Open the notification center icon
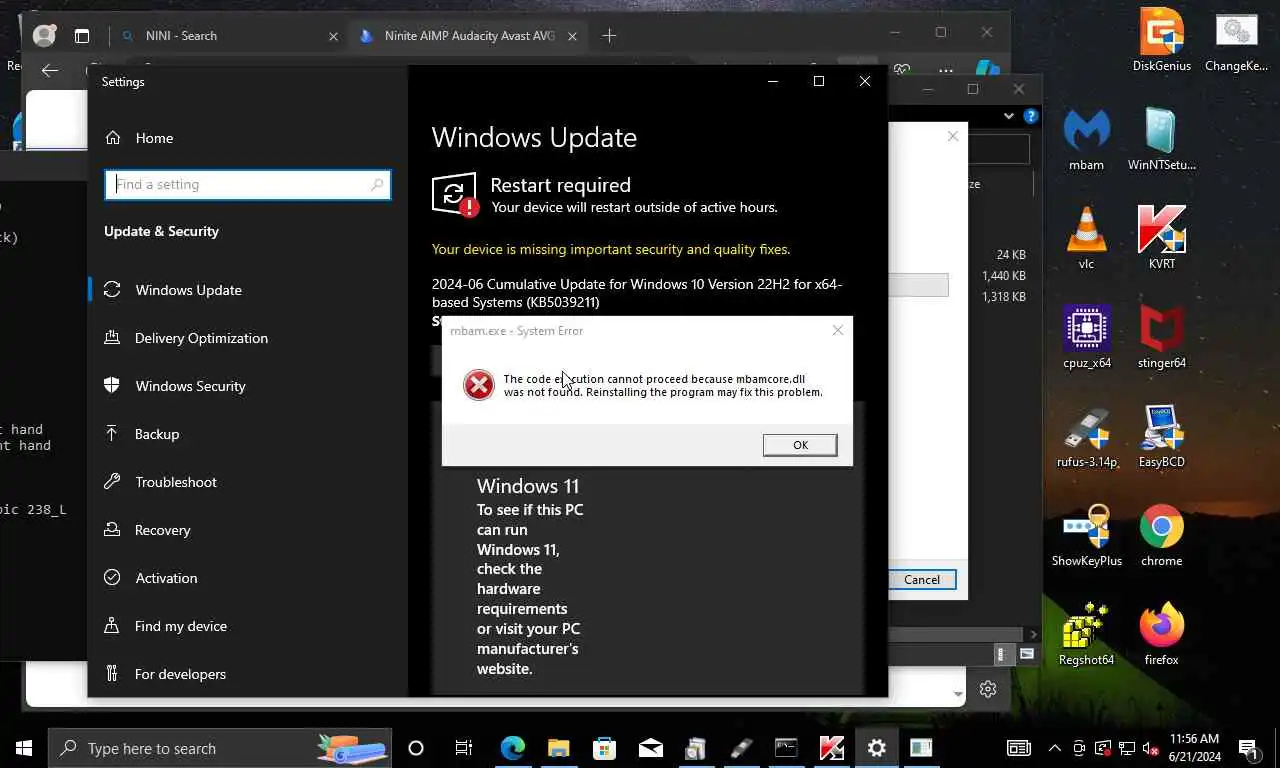Screen dimensions: 1280x768 coord(1250,748)
